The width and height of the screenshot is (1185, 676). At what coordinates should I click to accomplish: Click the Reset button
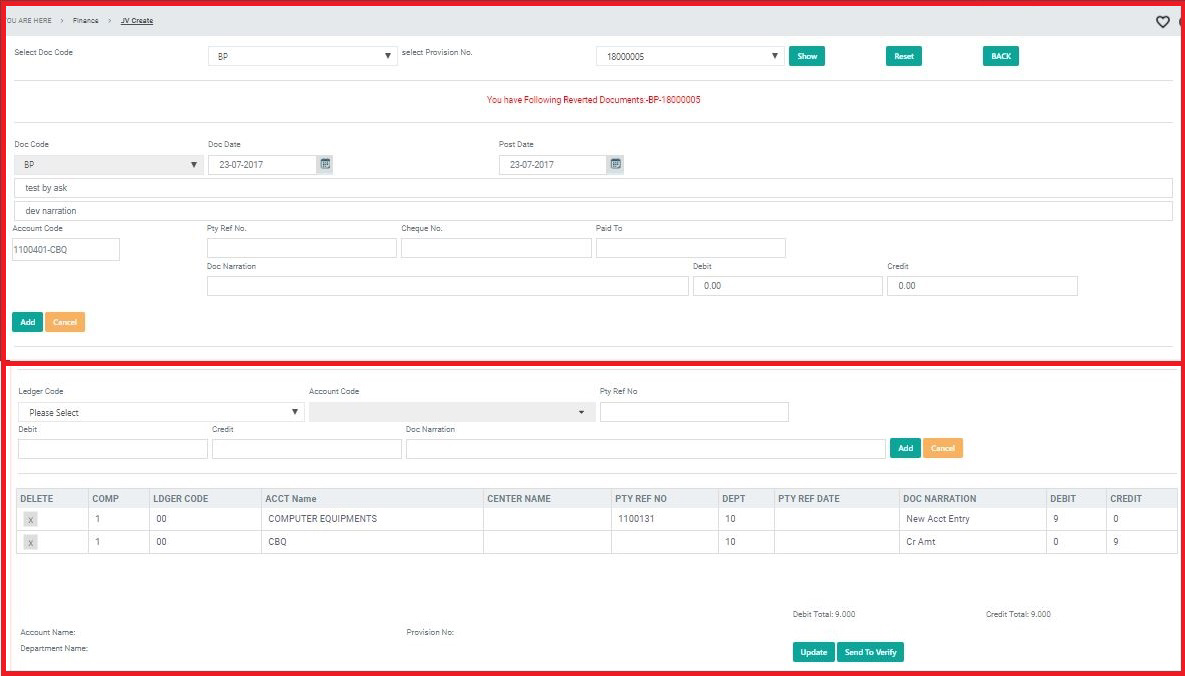tap(903, 56)
